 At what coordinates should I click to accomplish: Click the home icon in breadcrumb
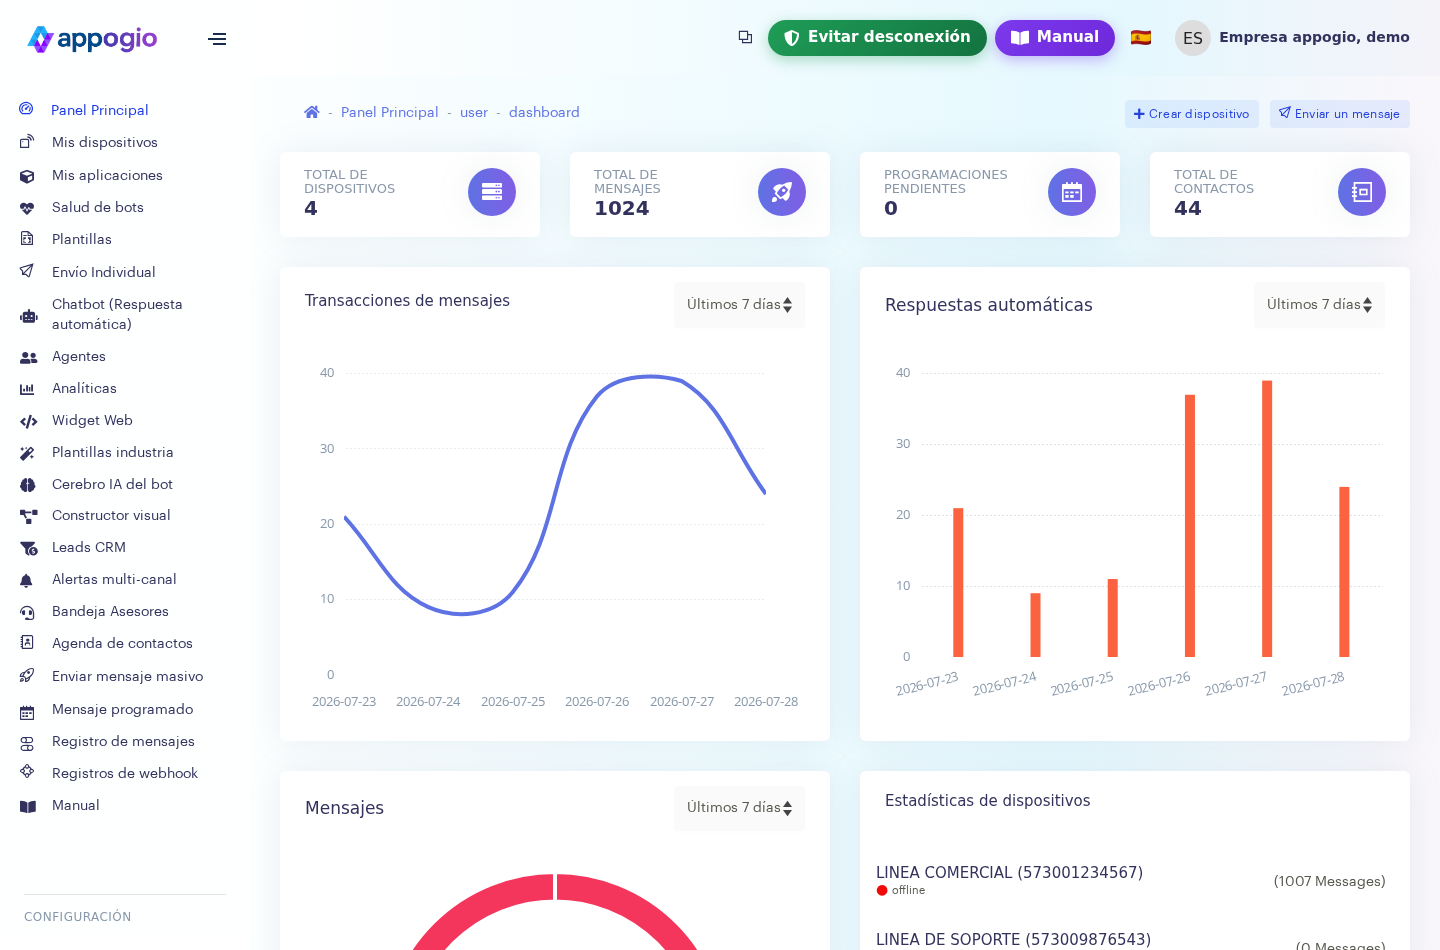[x=312, y=112]
